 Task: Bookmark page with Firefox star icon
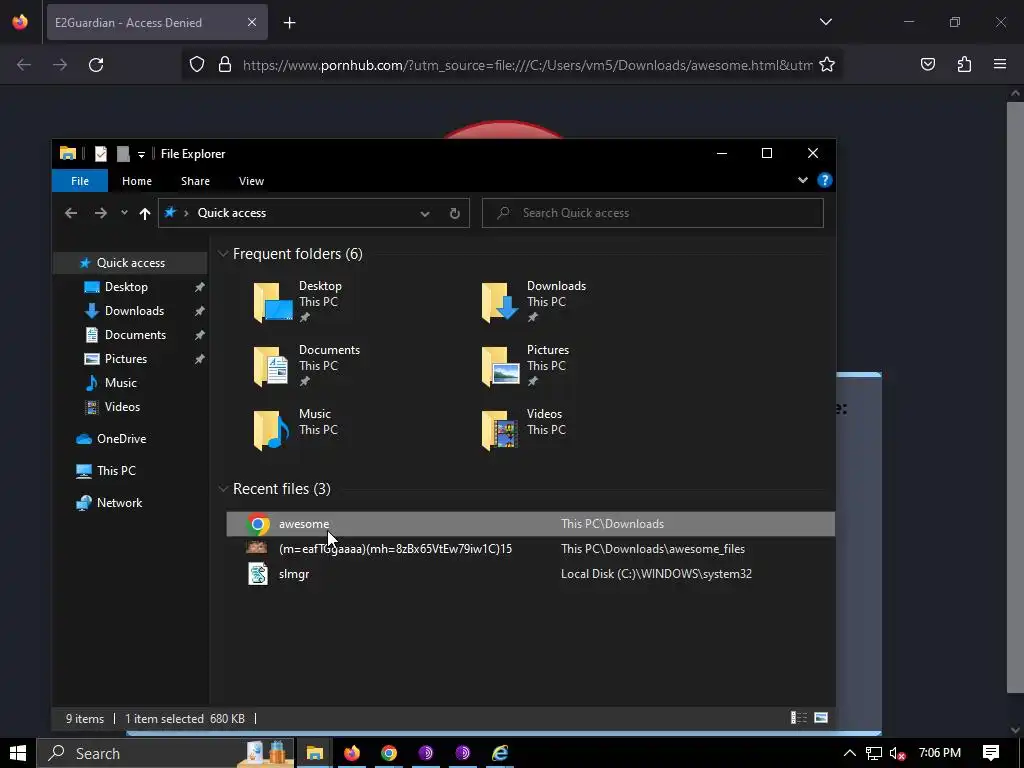tap(827, 65)
